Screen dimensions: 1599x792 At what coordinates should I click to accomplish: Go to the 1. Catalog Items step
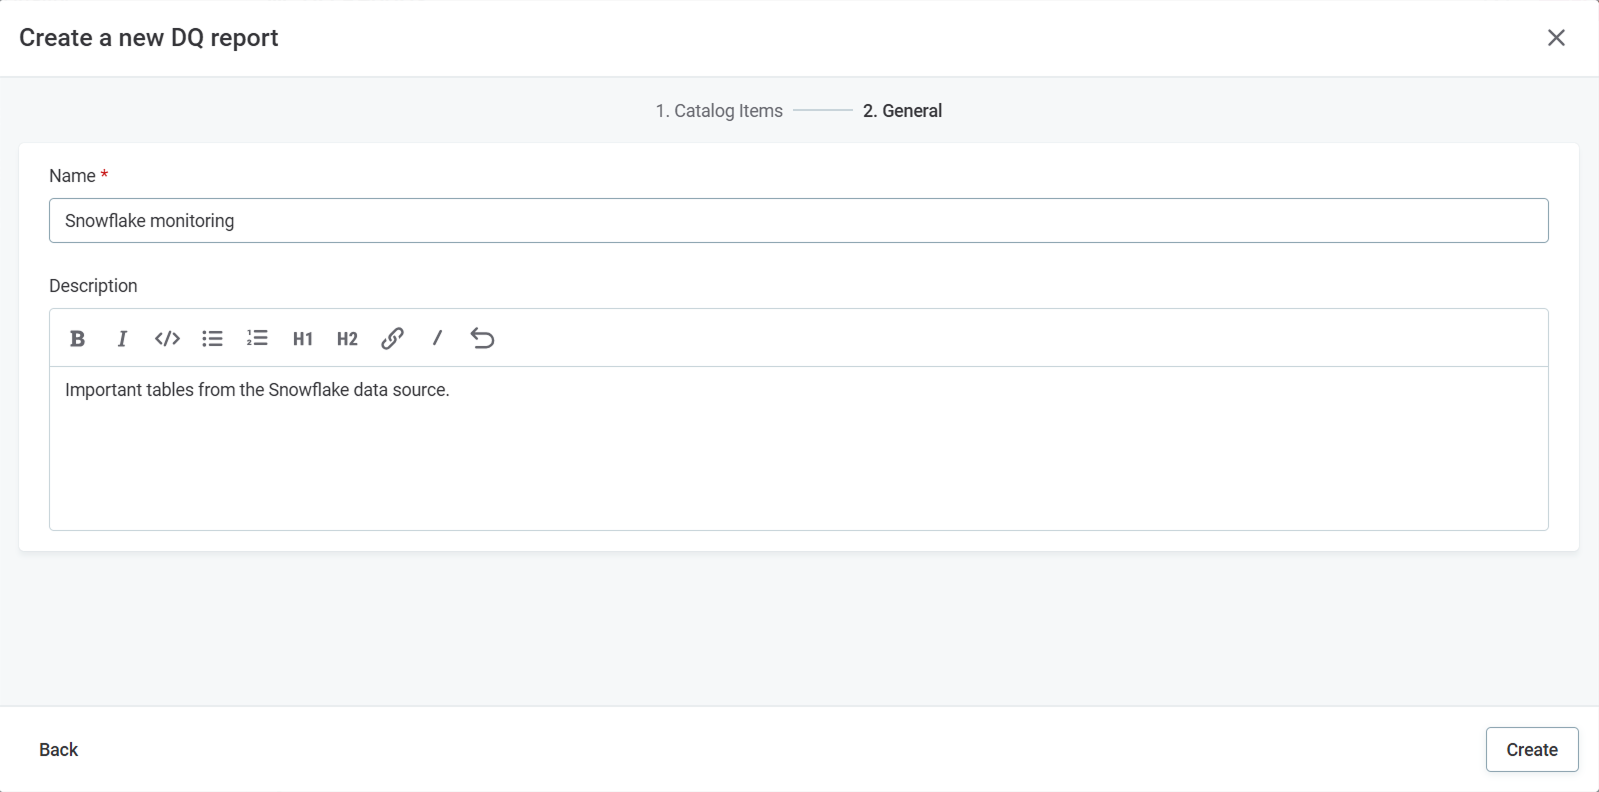(719, 111)
